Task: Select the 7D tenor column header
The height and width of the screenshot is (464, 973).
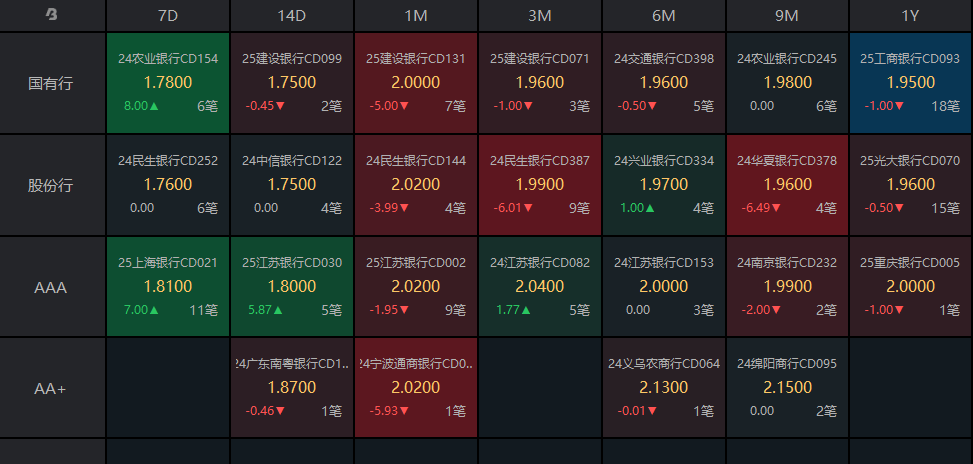Action: click(x=168, y=15)
